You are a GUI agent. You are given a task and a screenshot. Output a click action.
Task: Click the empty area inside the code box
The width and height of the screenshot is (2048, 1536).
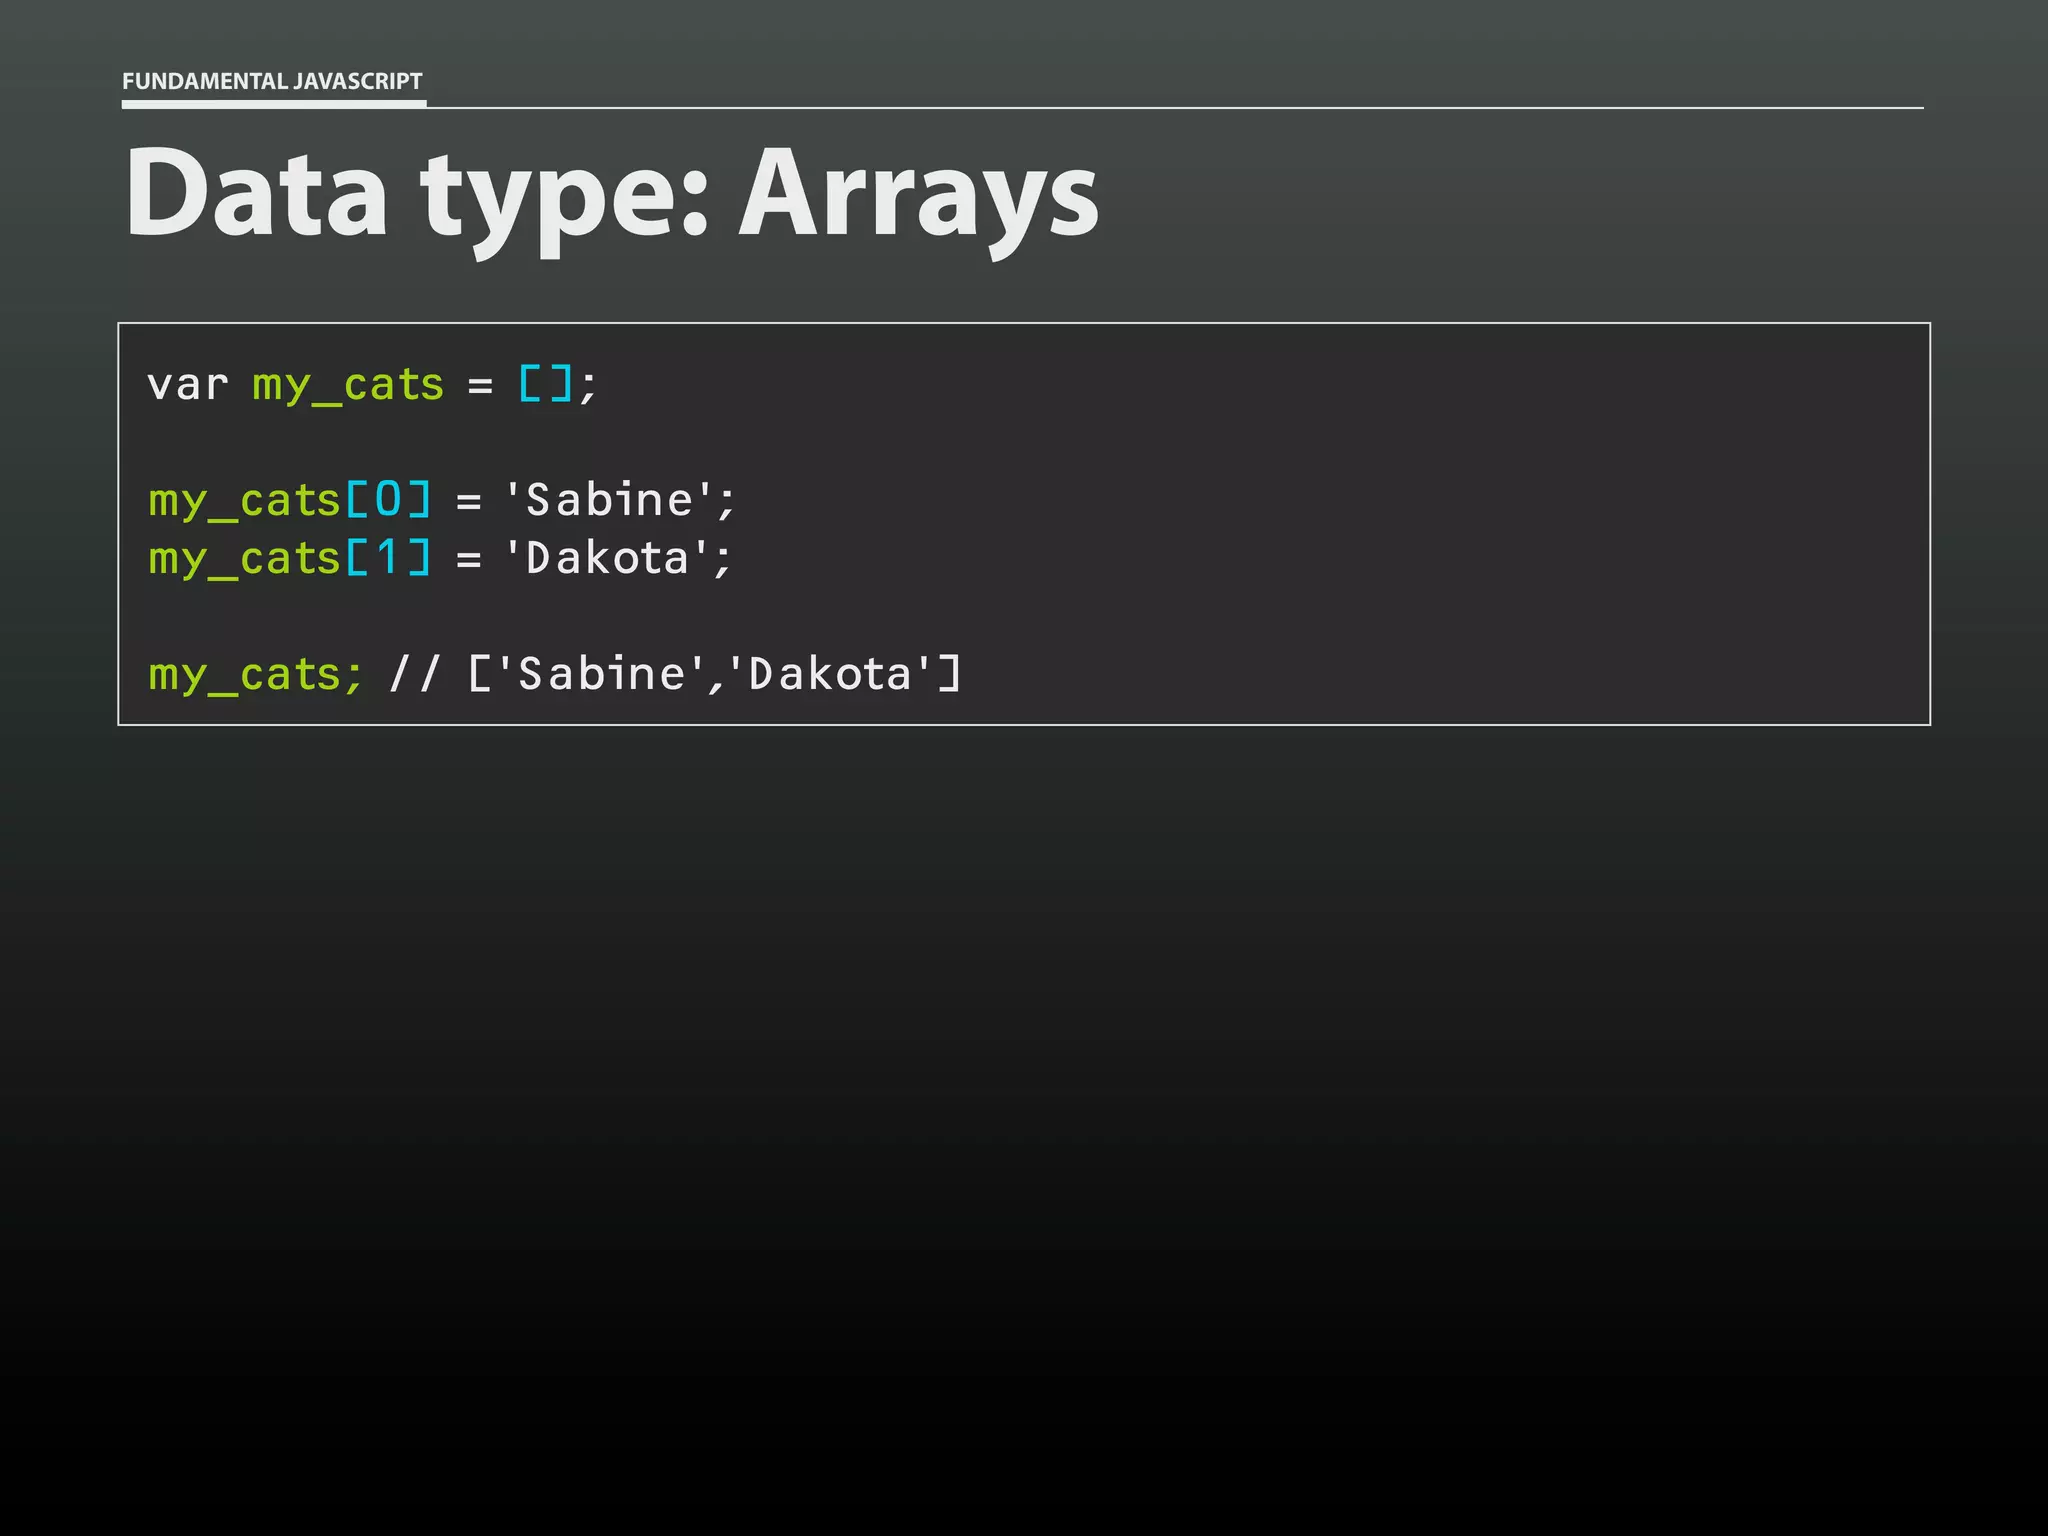[x=1400, y=520]
